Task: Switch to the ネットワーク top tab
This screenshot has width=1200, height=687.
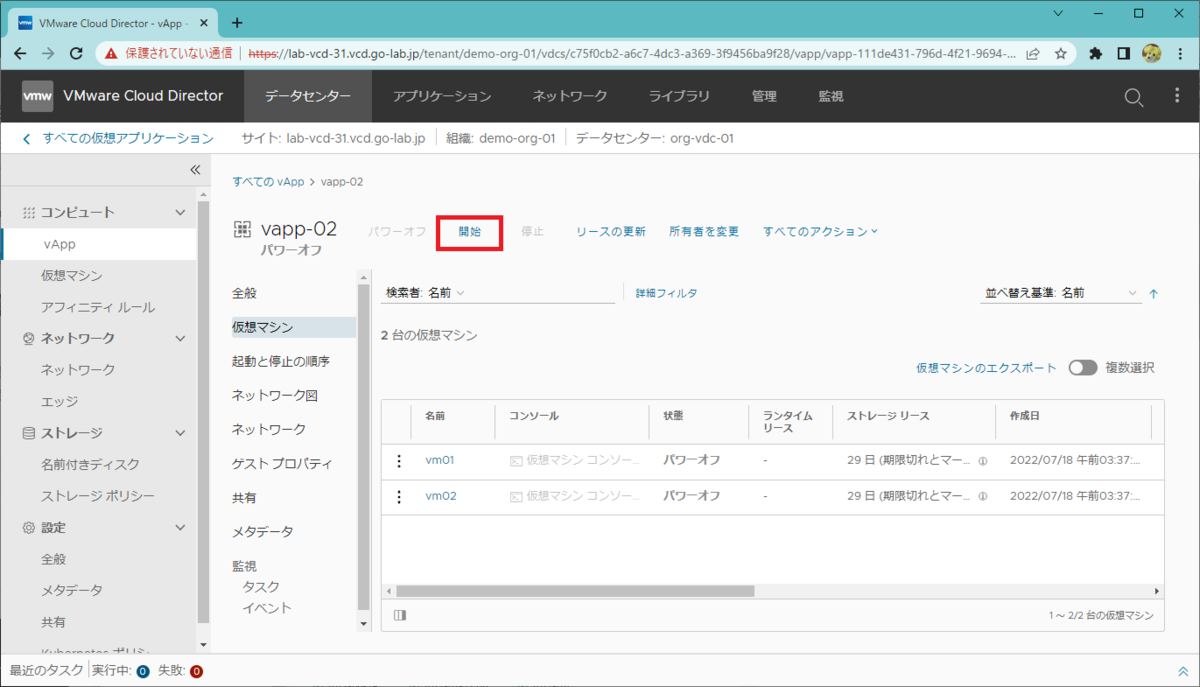Action: (570, 97)
